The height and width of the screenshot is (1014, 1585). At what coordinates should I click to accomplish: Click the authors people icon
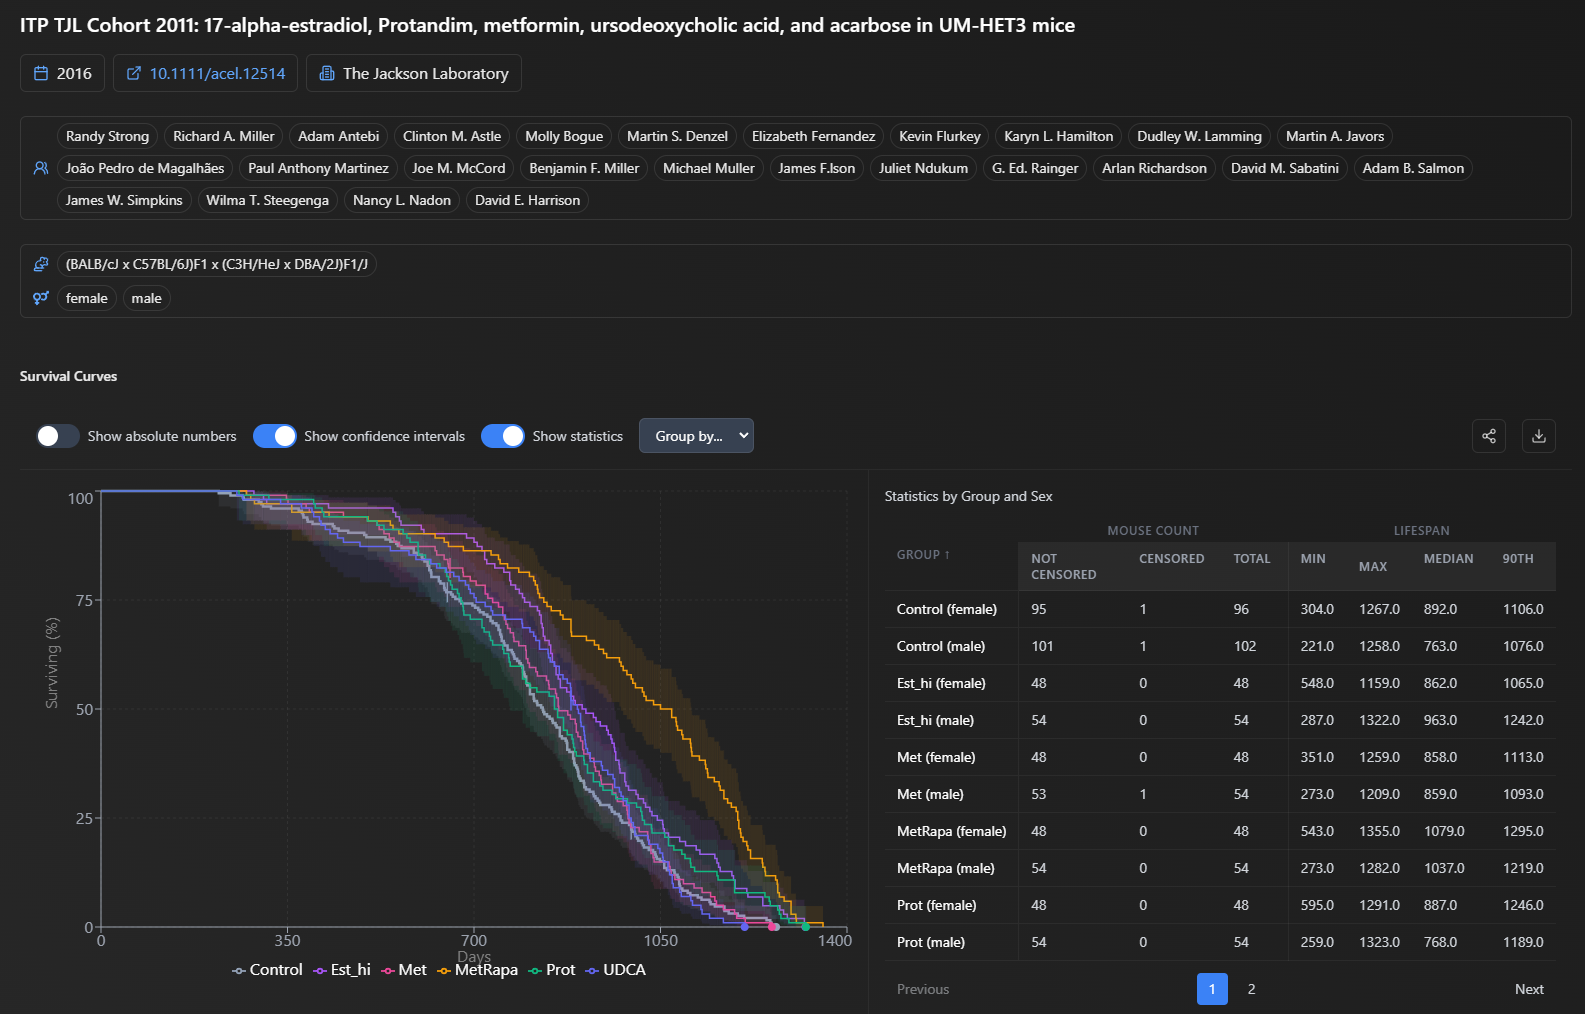[41, 168]
